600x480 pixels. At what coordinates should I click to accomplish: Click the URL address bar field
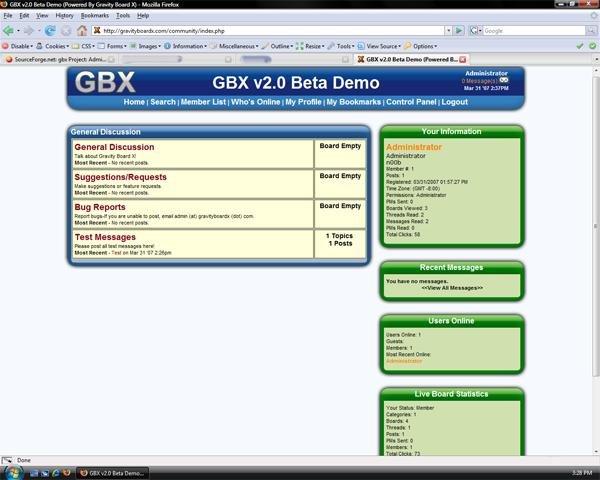[x=268, y=31]
